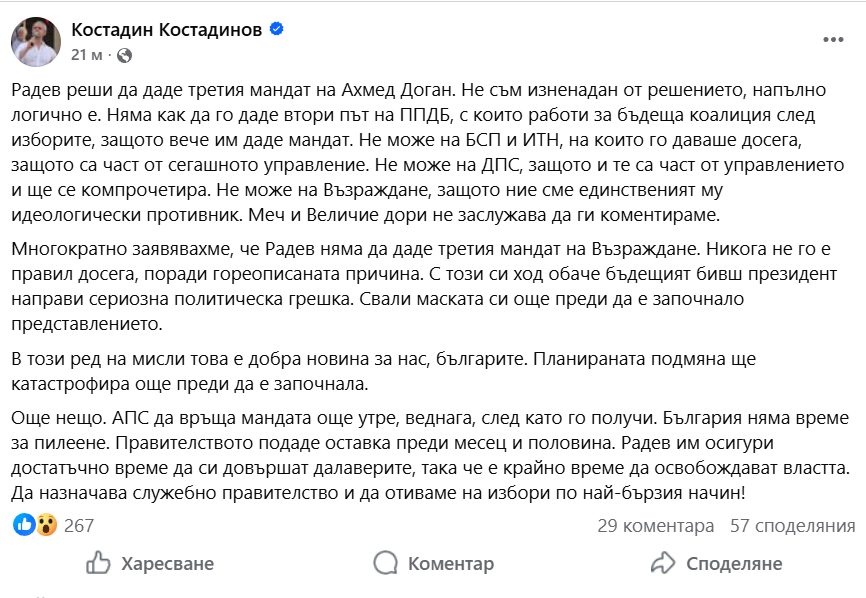
Task: Open the post options three-dots menu
Action: 832,39
